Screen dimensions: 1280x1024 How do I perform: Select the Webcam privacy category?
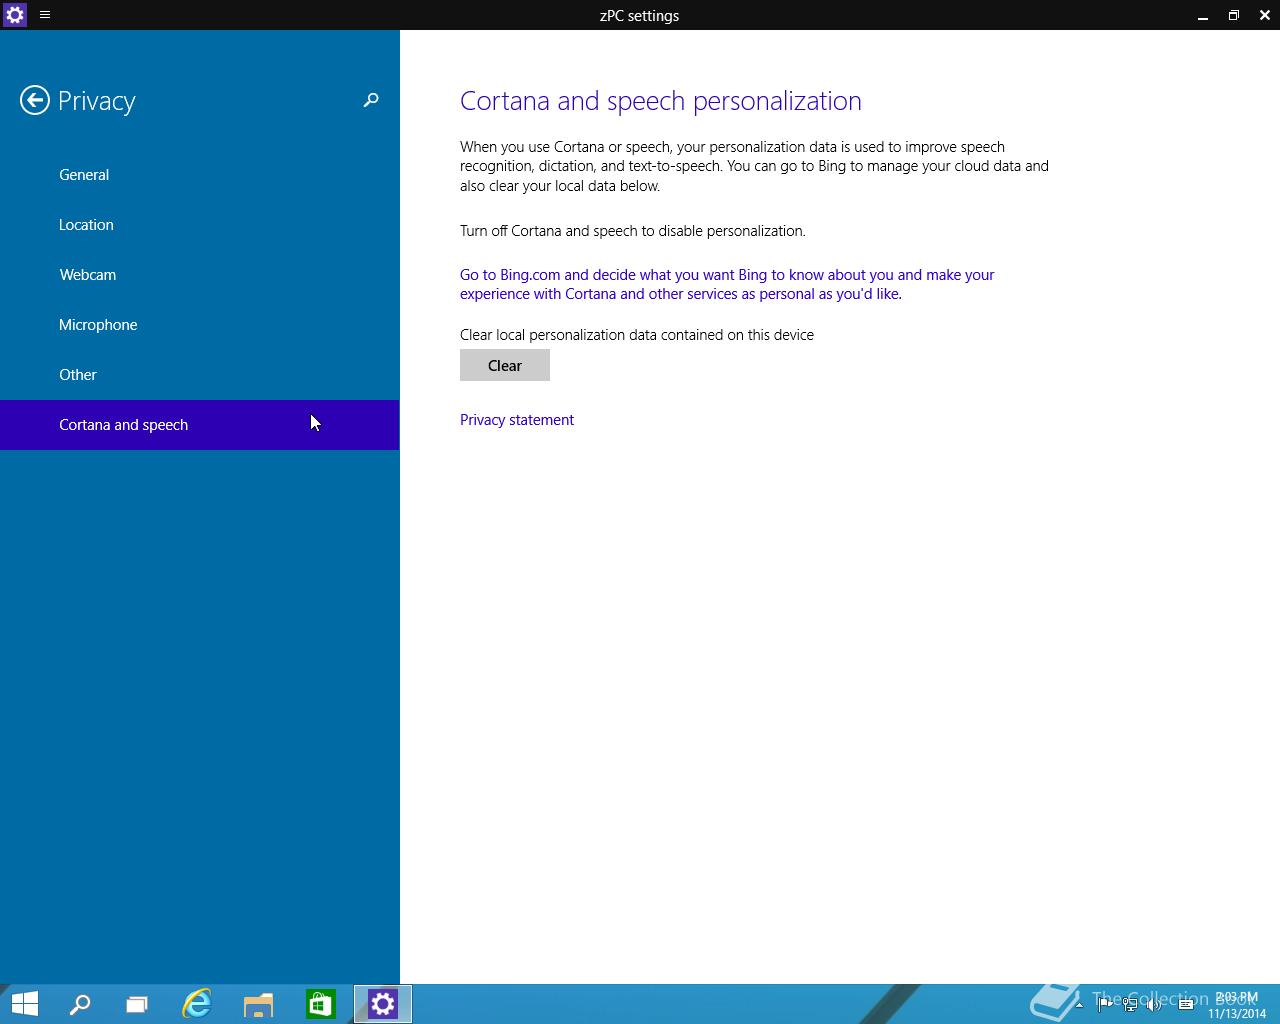200,275
